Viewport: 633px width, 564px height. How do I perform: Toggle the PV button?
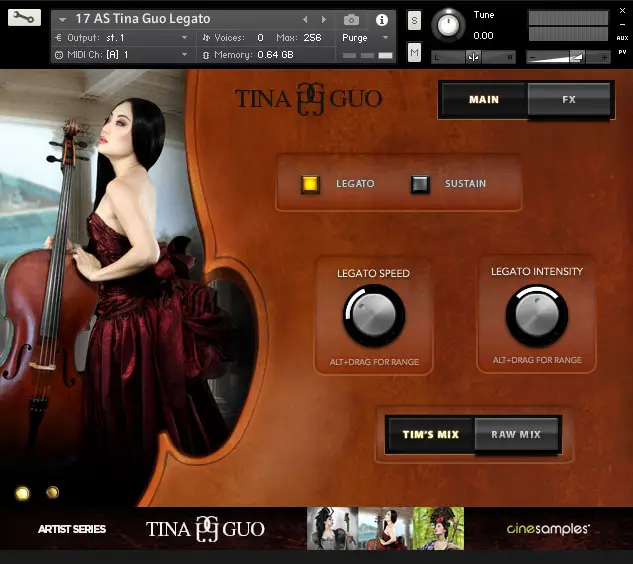click(x=622, y=52)
